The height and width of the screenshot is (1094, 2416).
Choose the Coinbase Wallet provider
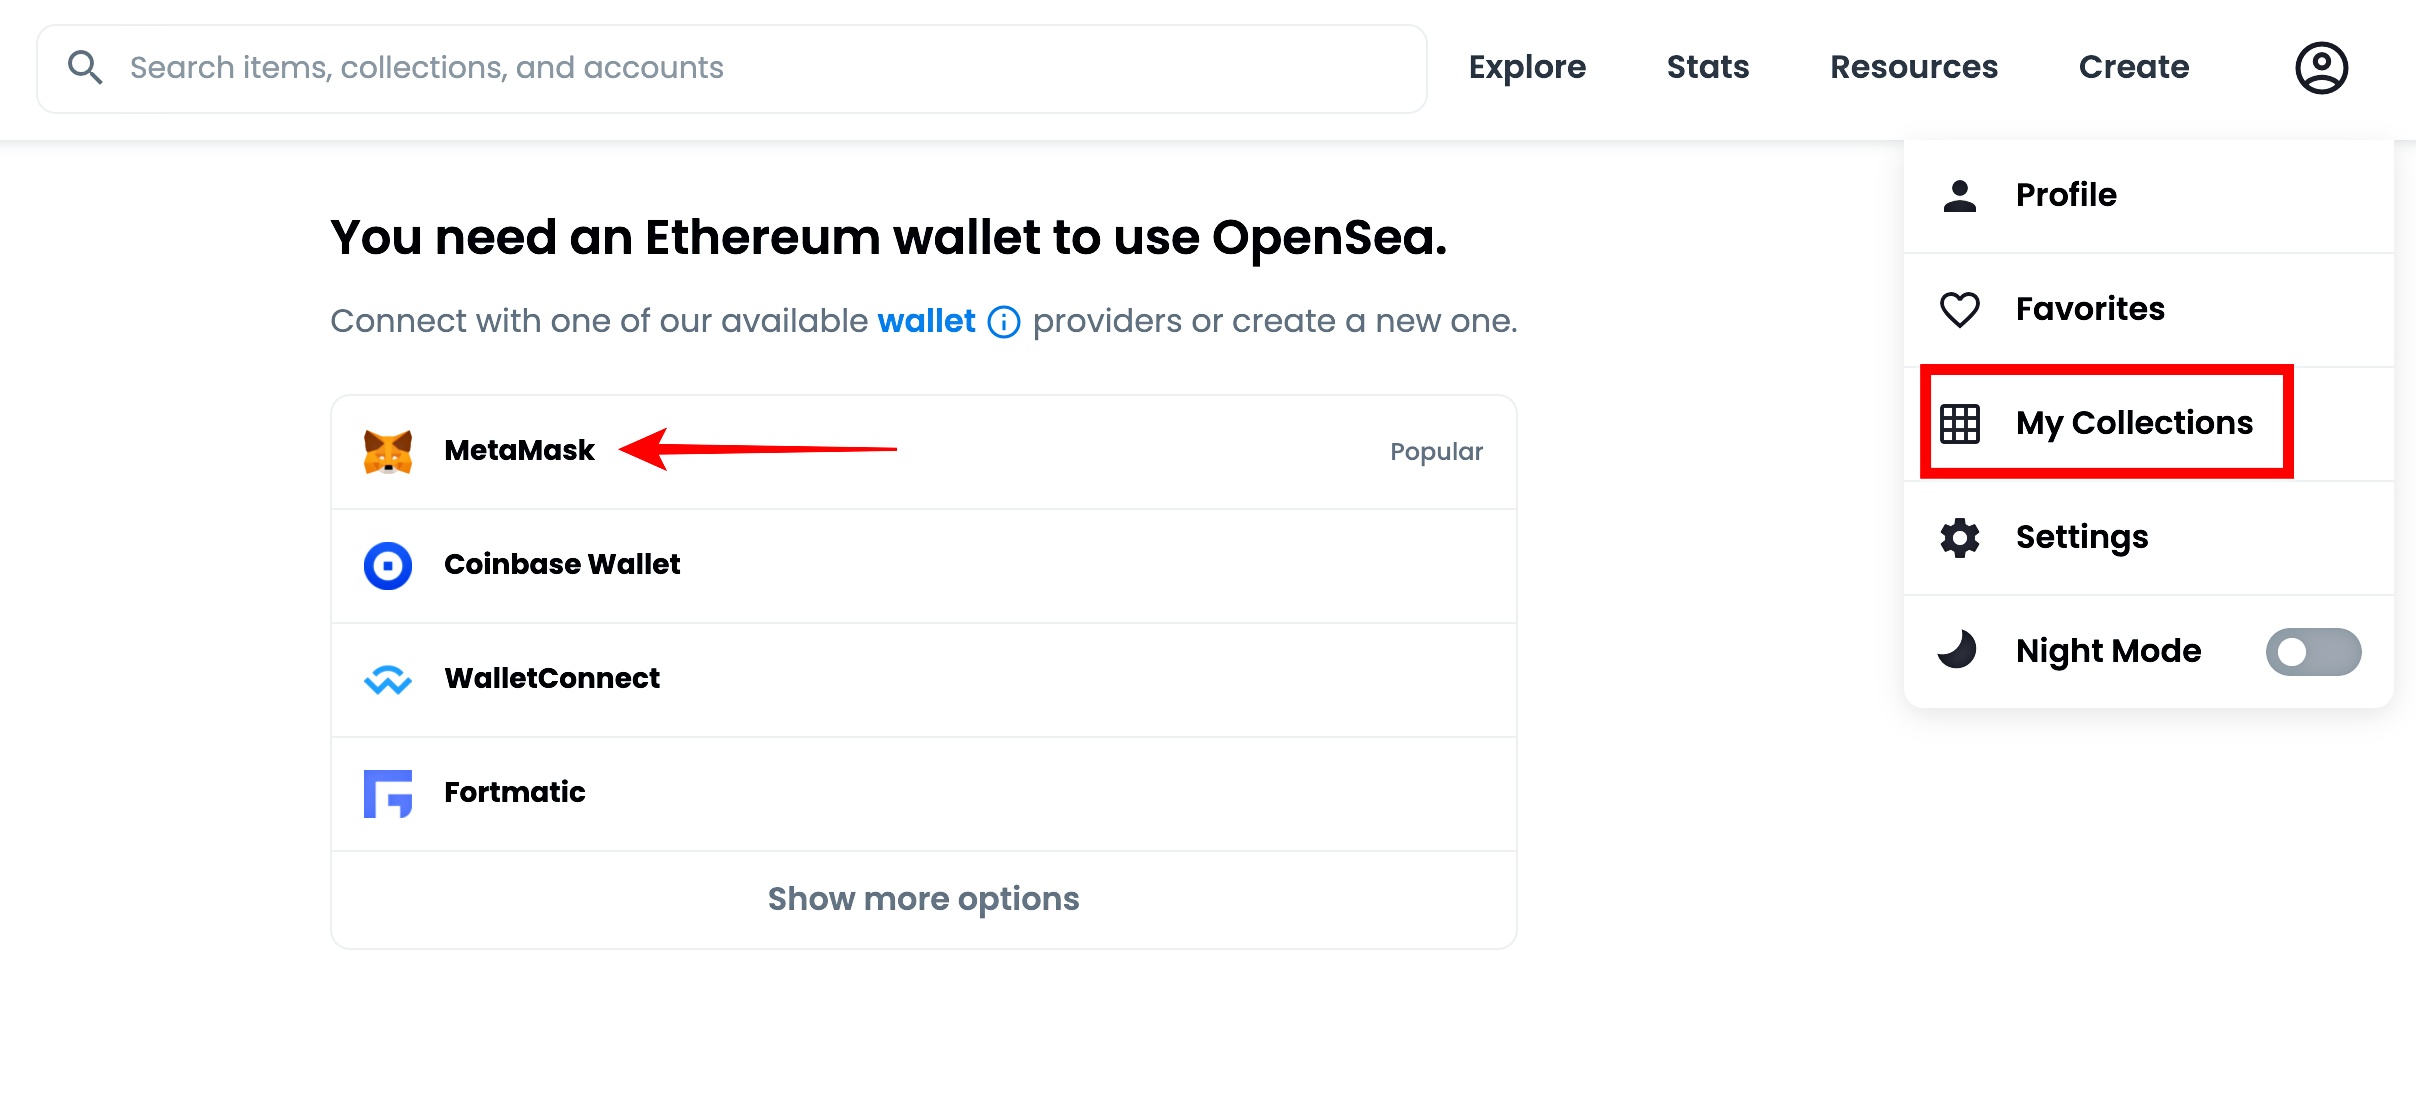[562, 565]
